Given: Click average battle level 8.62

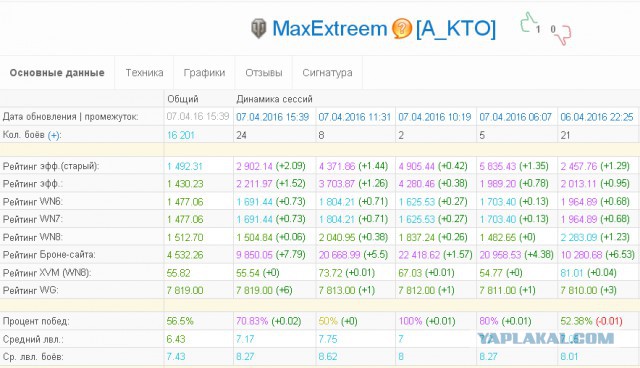Looking at the screenshot, I should [328, 357].
